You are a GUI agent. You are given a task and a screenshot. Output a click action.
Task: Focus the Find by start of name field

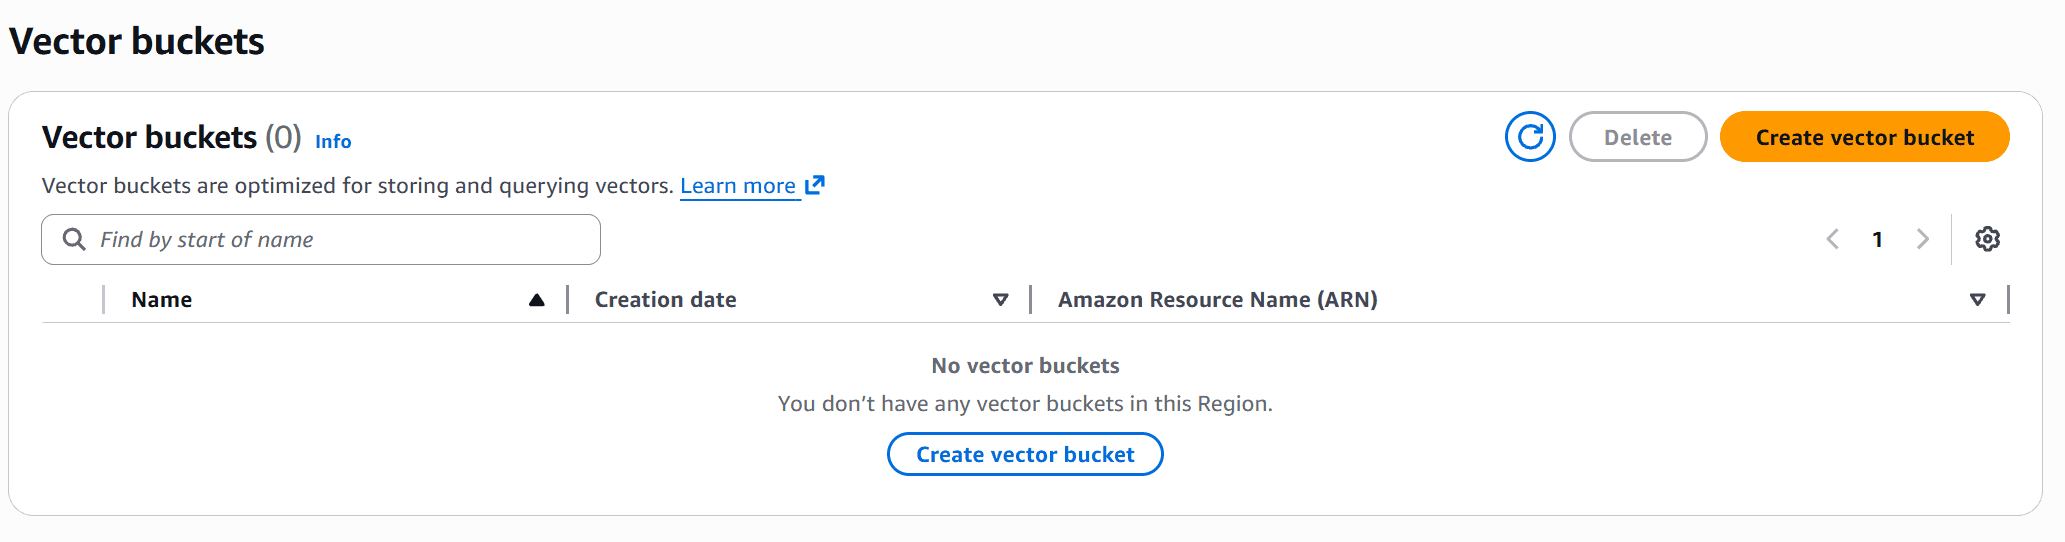340,240
